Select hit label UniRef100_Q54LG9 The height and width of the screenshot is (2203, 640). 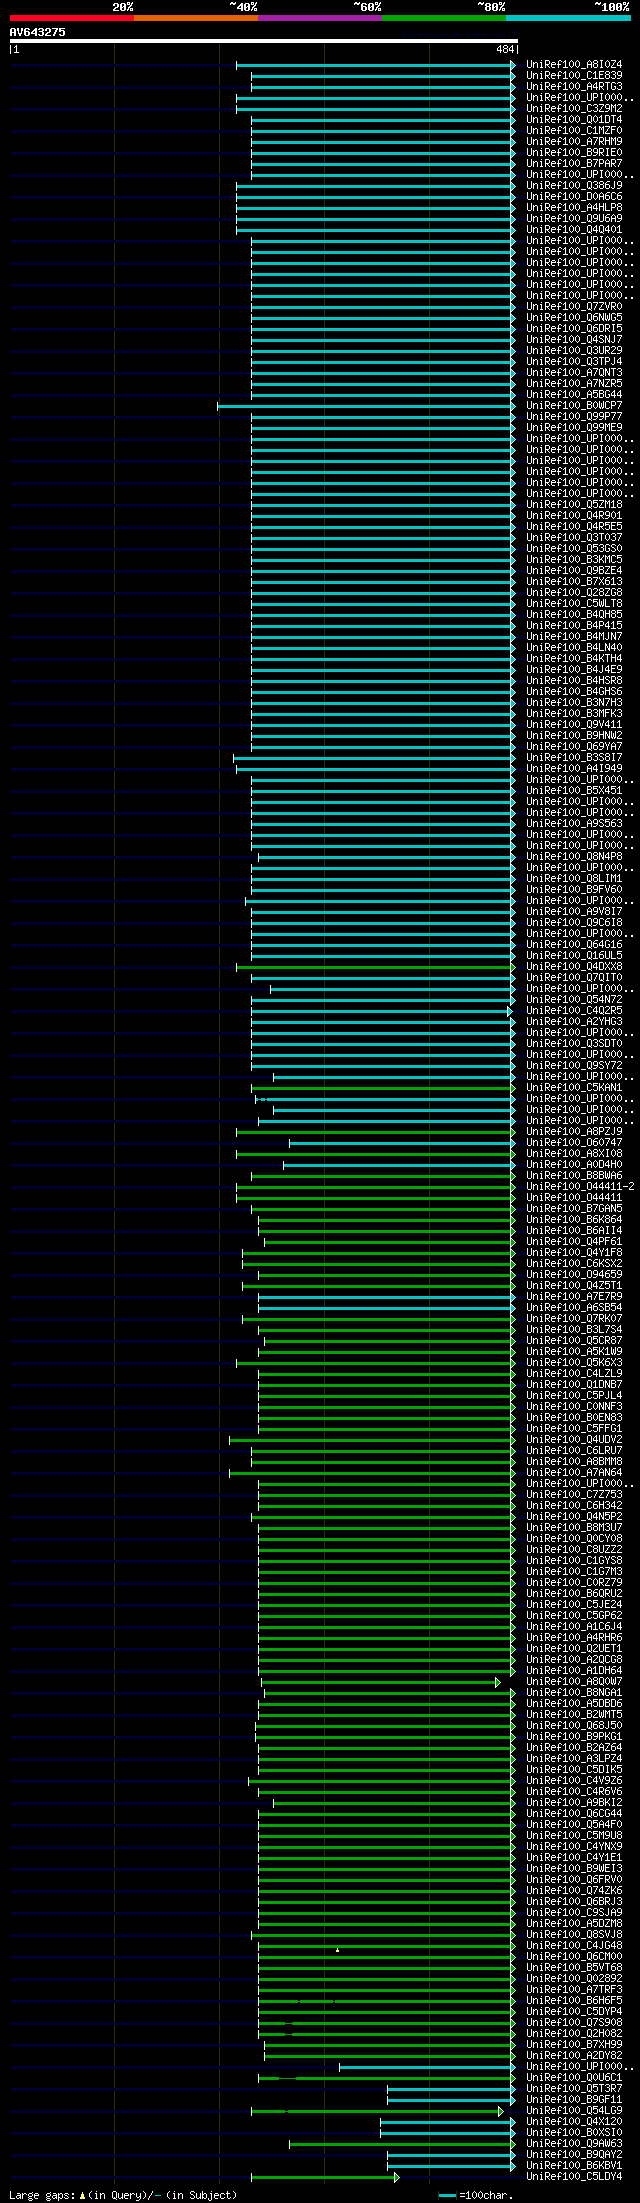click(574, 2110)
